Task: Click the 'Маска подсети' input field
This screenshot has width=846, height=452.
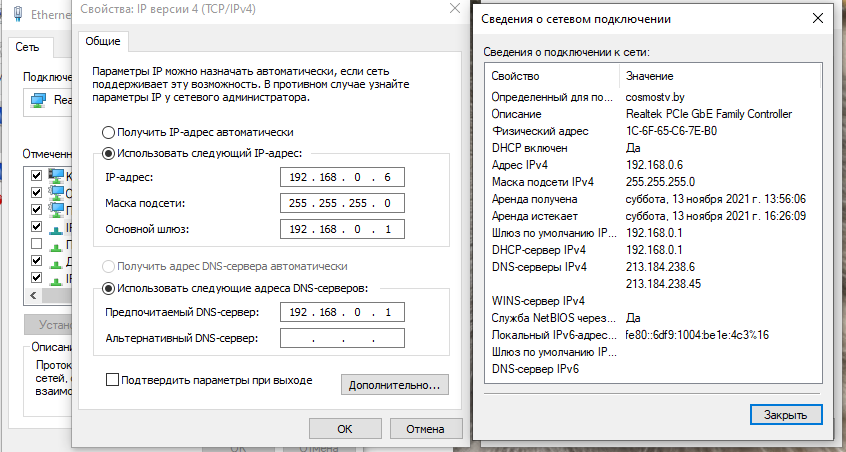Action: [342, 203]
